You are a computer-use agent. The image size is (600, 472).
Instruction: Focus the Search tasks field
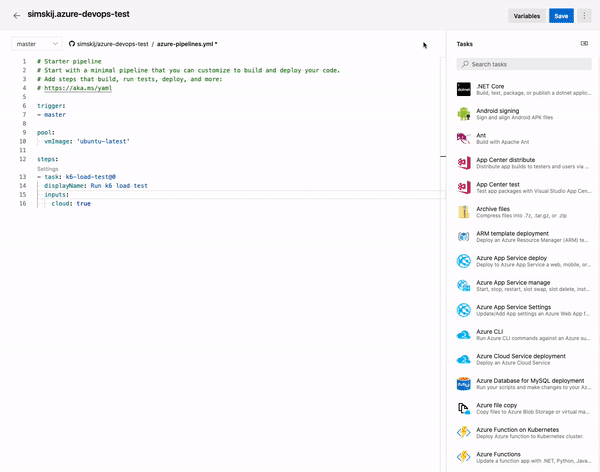(524, 64)
